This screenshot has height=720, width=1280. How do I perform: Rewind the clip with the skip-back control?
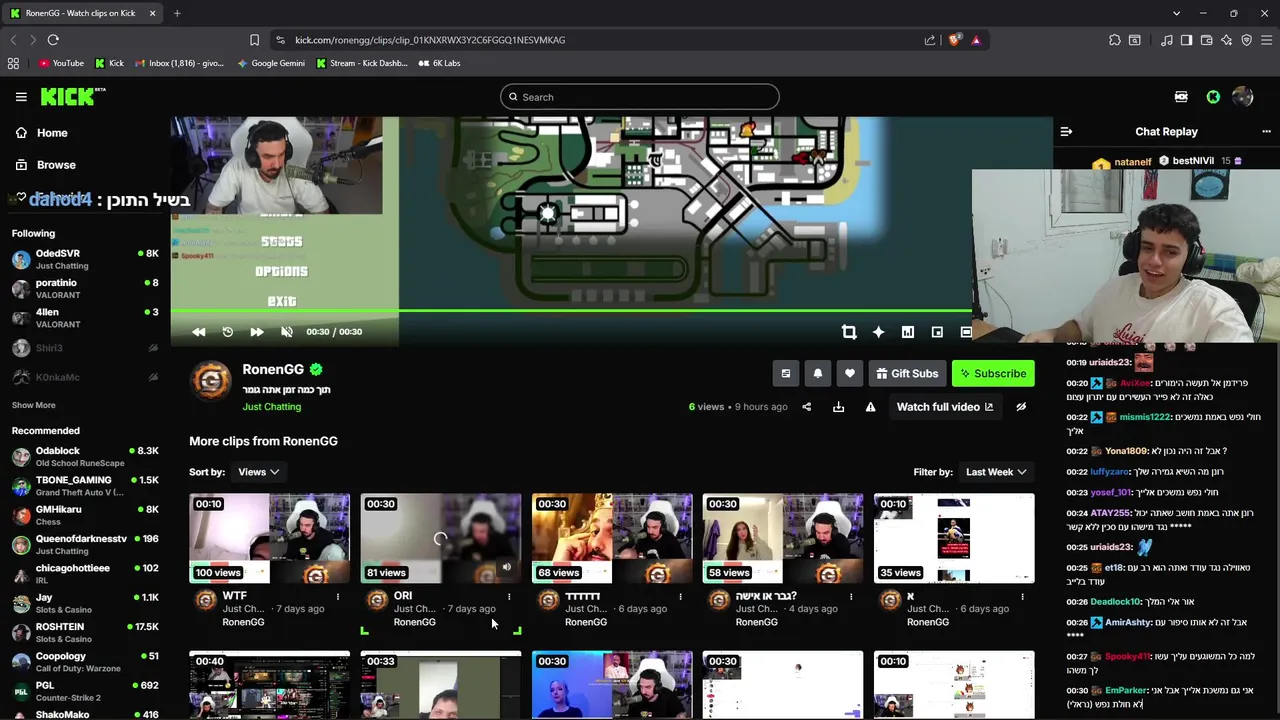pos(198,332)
